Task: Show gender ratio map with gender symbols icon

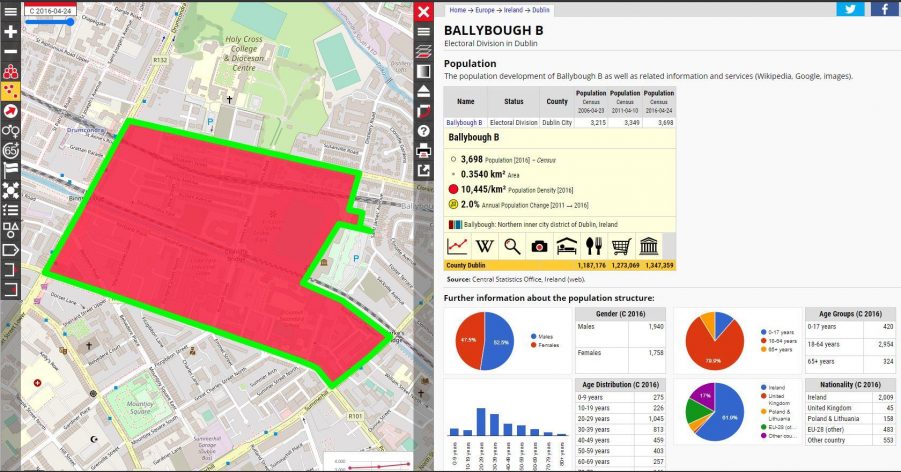Action: tap(10, 131)
